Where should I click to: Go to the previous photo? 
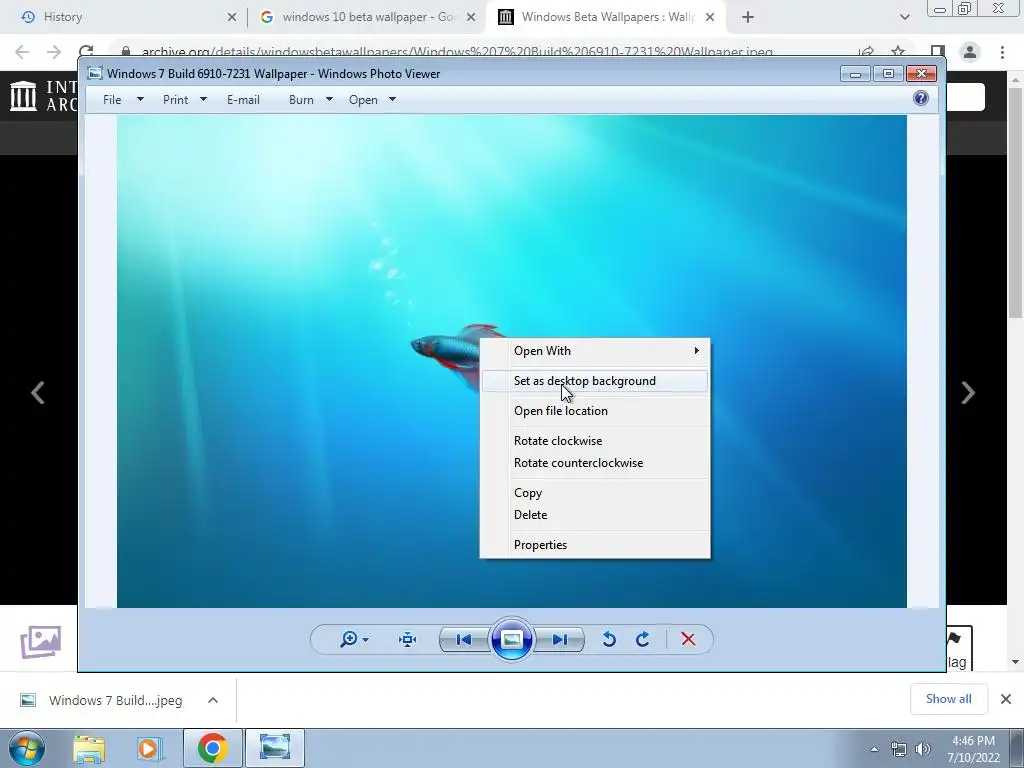[464, 639]
